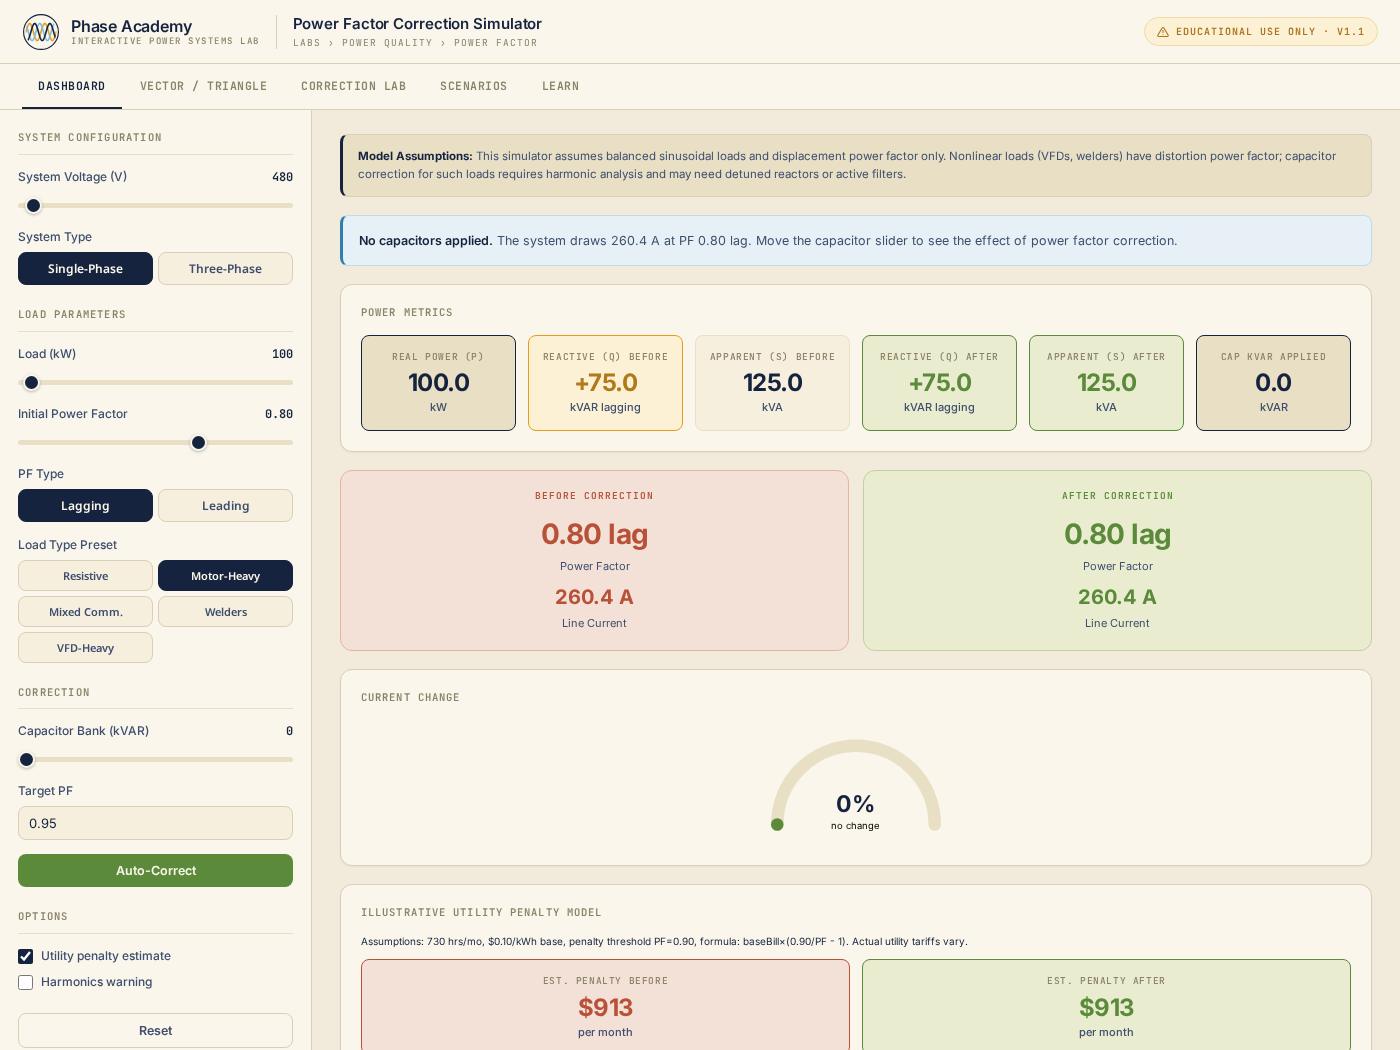This screenshot has height=1050, width=1400.
Task: Click the Reset button
Action: [155, 1030]
